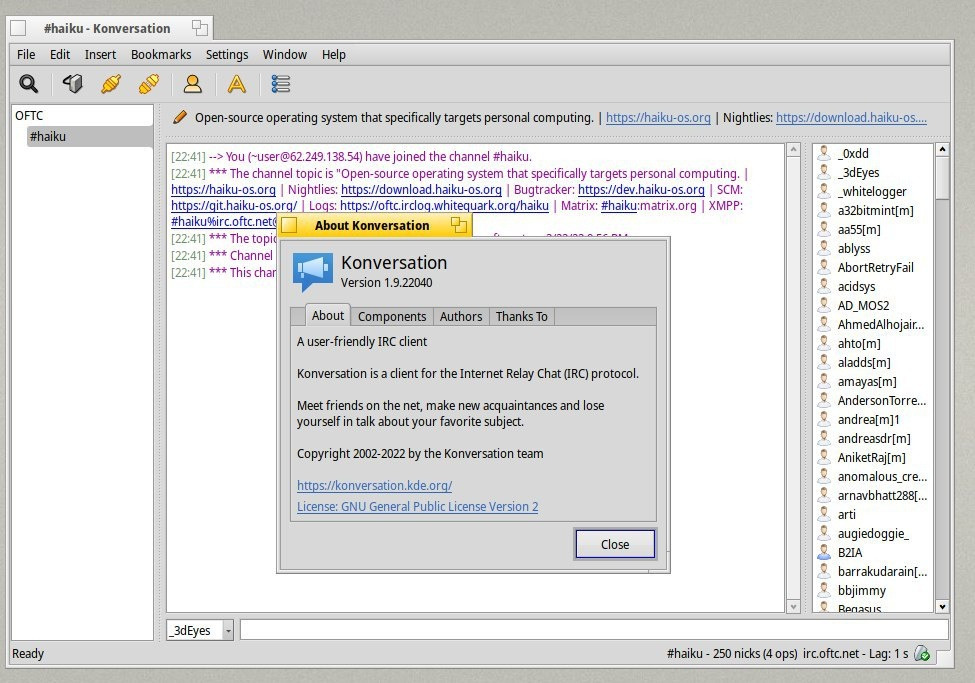Select nick augiedoggie_ in user list
975x683 pixels.
873,533
